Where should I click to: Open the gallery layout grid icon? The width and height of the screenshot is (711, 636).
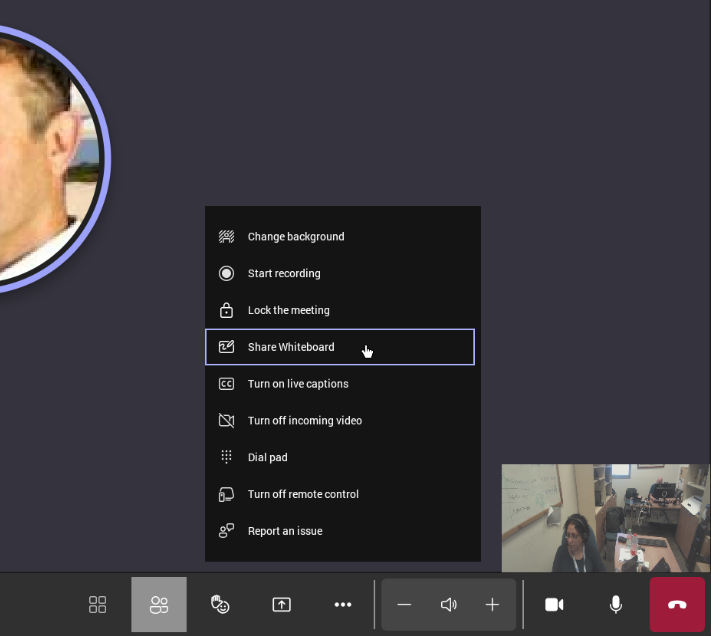click(97, 604)
